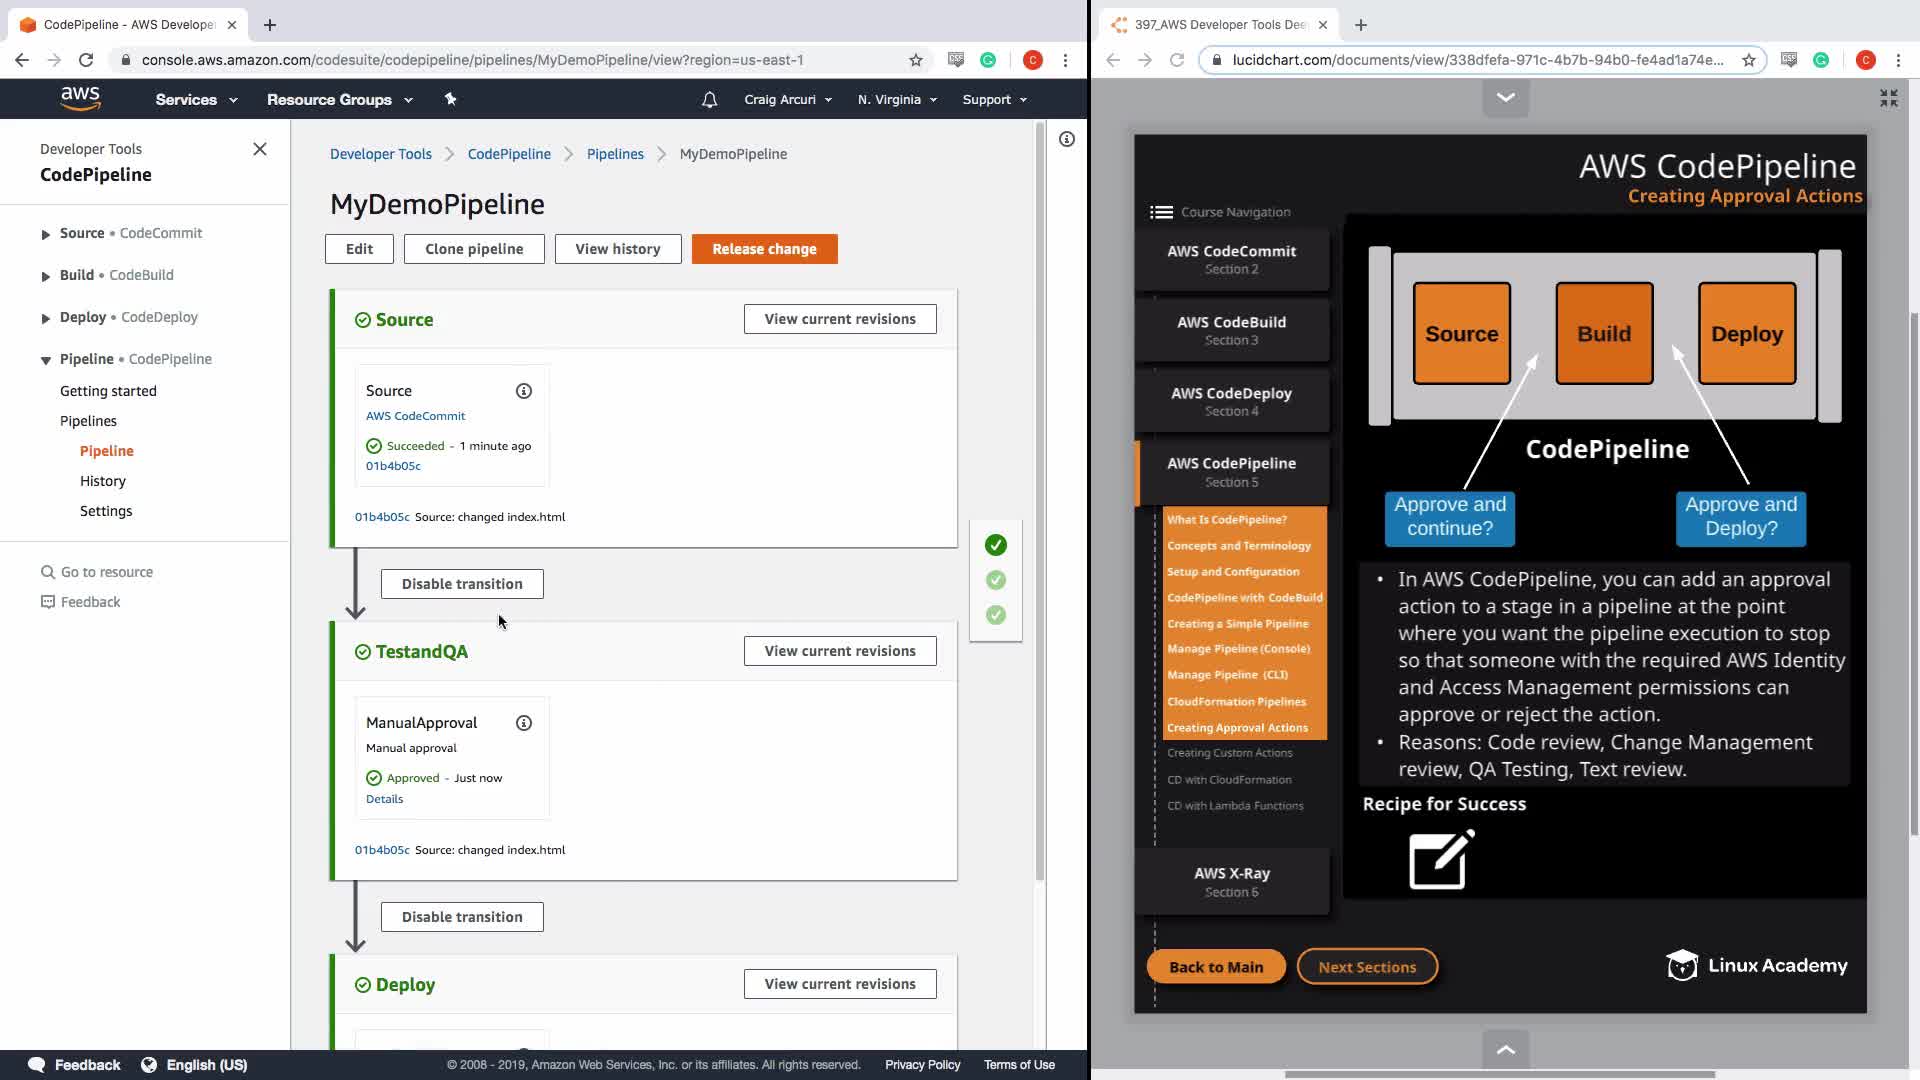Disable transition between Source and TestandQA

pos(462,584)
